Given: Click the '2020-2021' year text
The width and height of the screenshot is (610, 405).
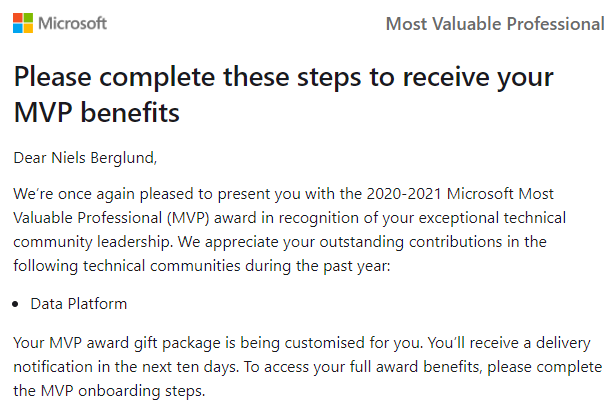Looking at the screenshot, I should tap(404, 194).
